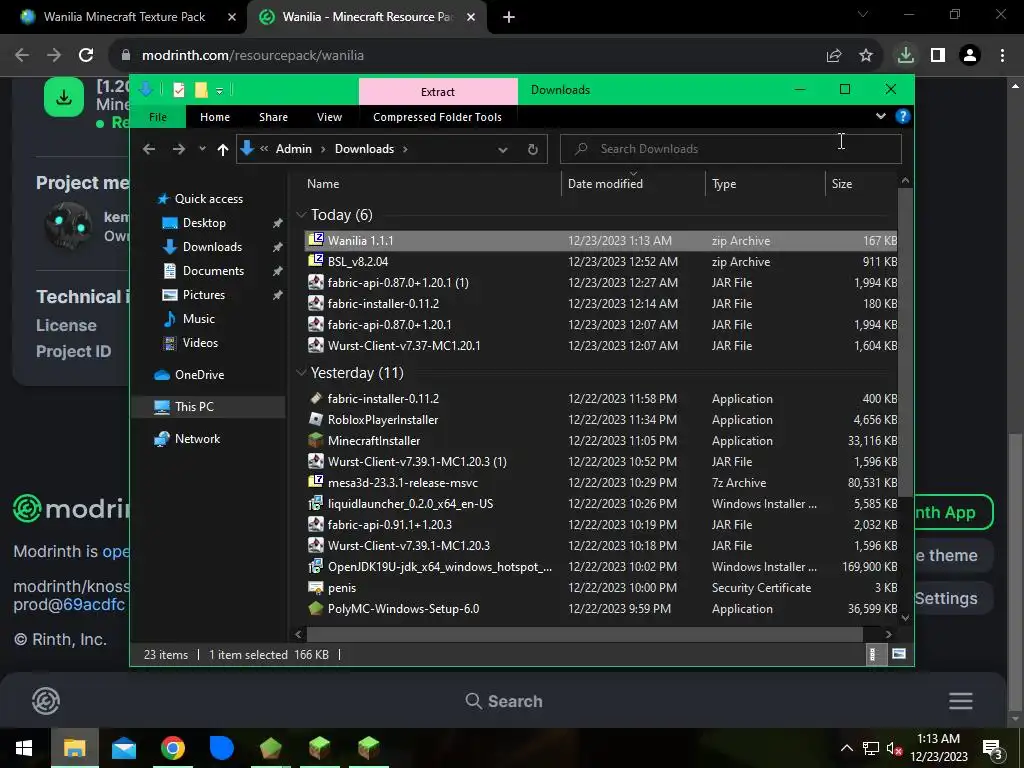
Task: Open the Modrinth hamburger menu
Action: pyautogui.click(x=961, y=701)
